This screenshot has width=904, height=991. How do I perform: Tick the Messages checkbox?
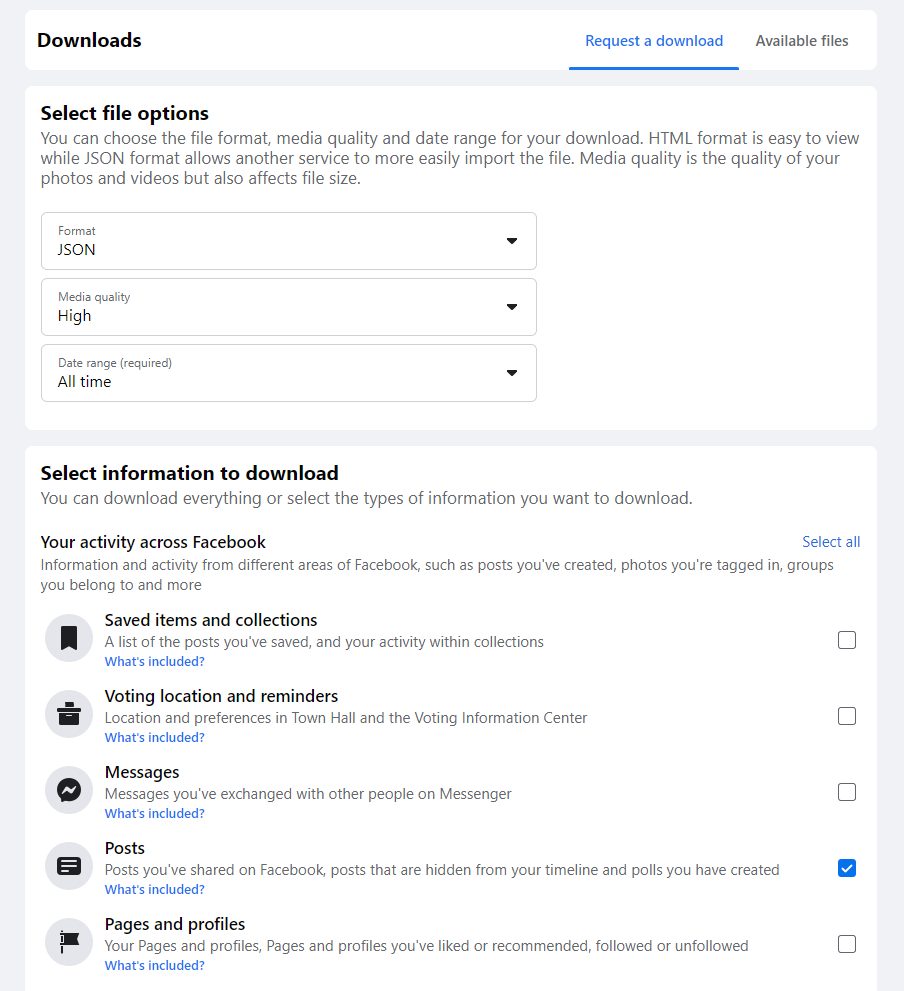pos(846,792)
